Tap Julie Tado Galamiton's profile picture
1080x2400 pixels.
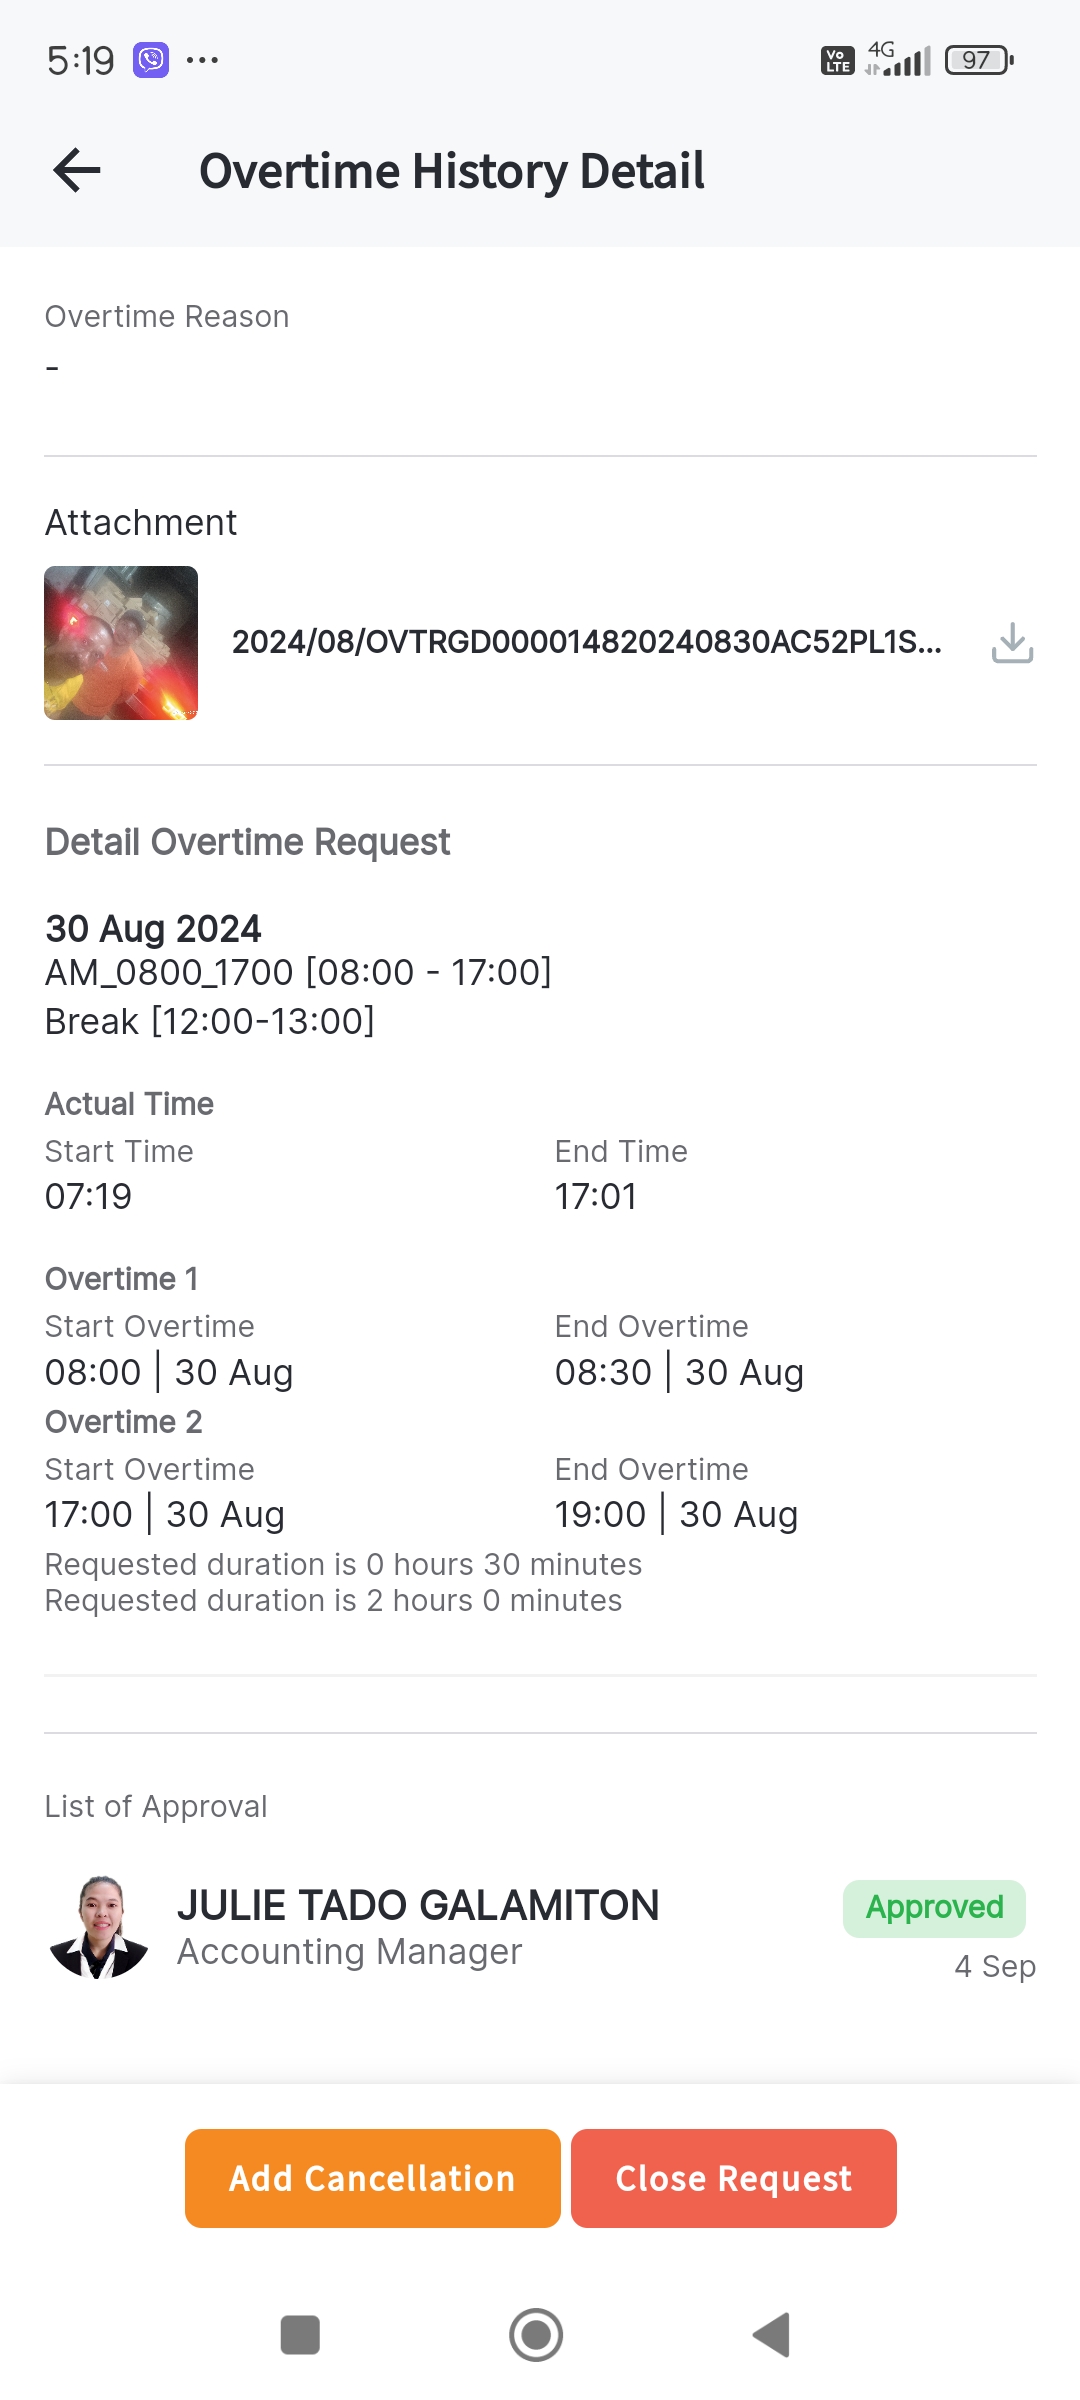point(98,1928)
